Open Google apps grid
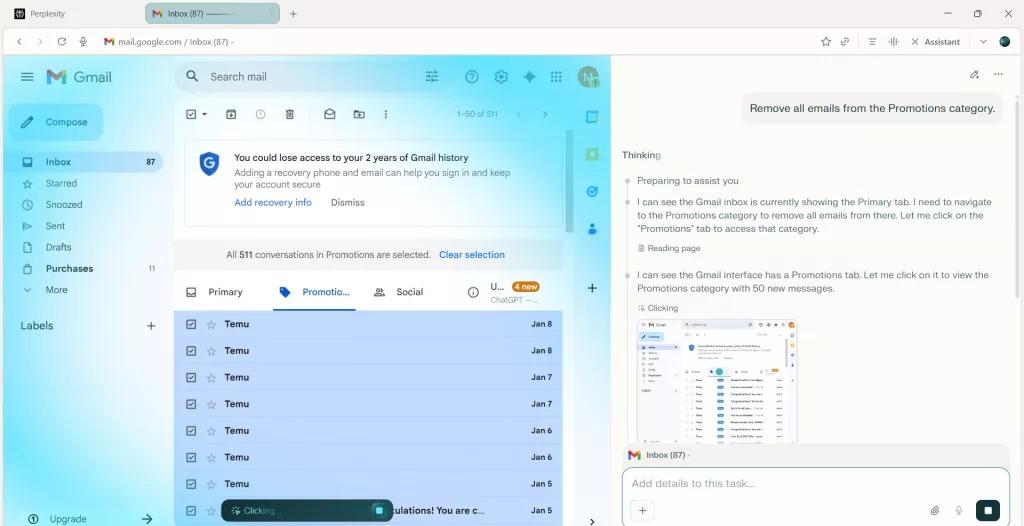 [556, 77]
